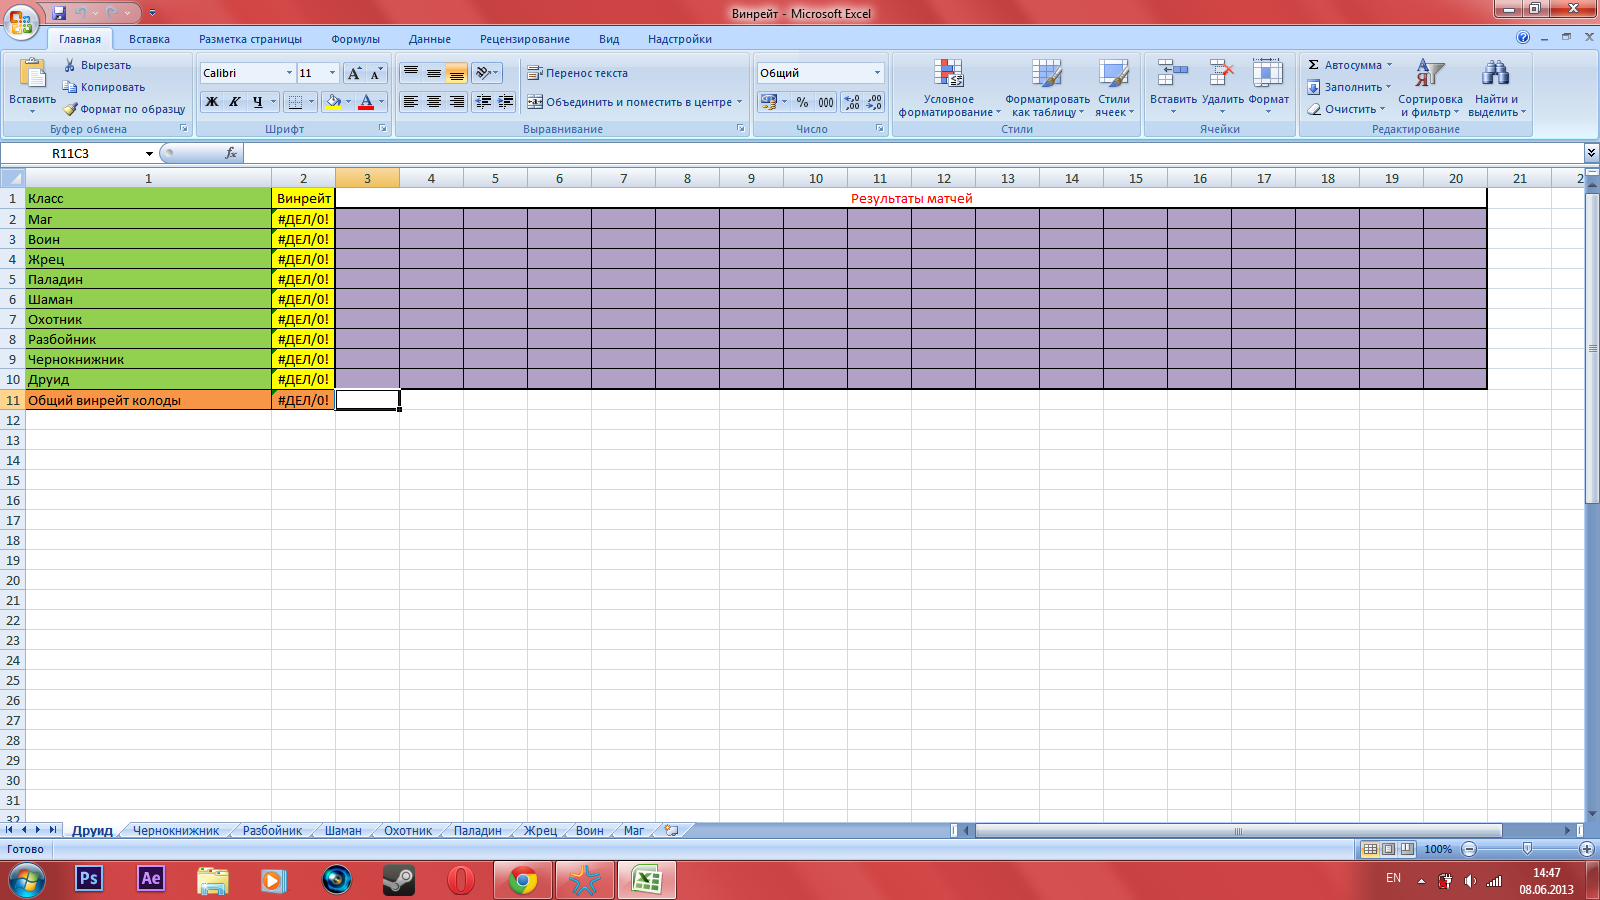This screenshot has width=1600, height=900.
Task: Click the insert function fx icon
Action: point(231,153)
